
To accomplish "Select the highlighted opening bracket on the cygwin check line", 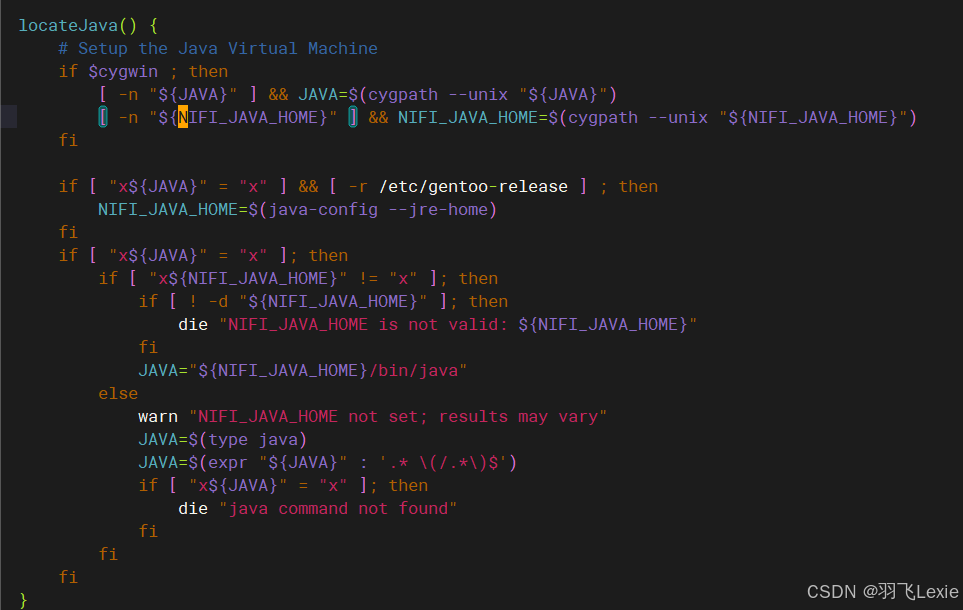I will (103, 117).
